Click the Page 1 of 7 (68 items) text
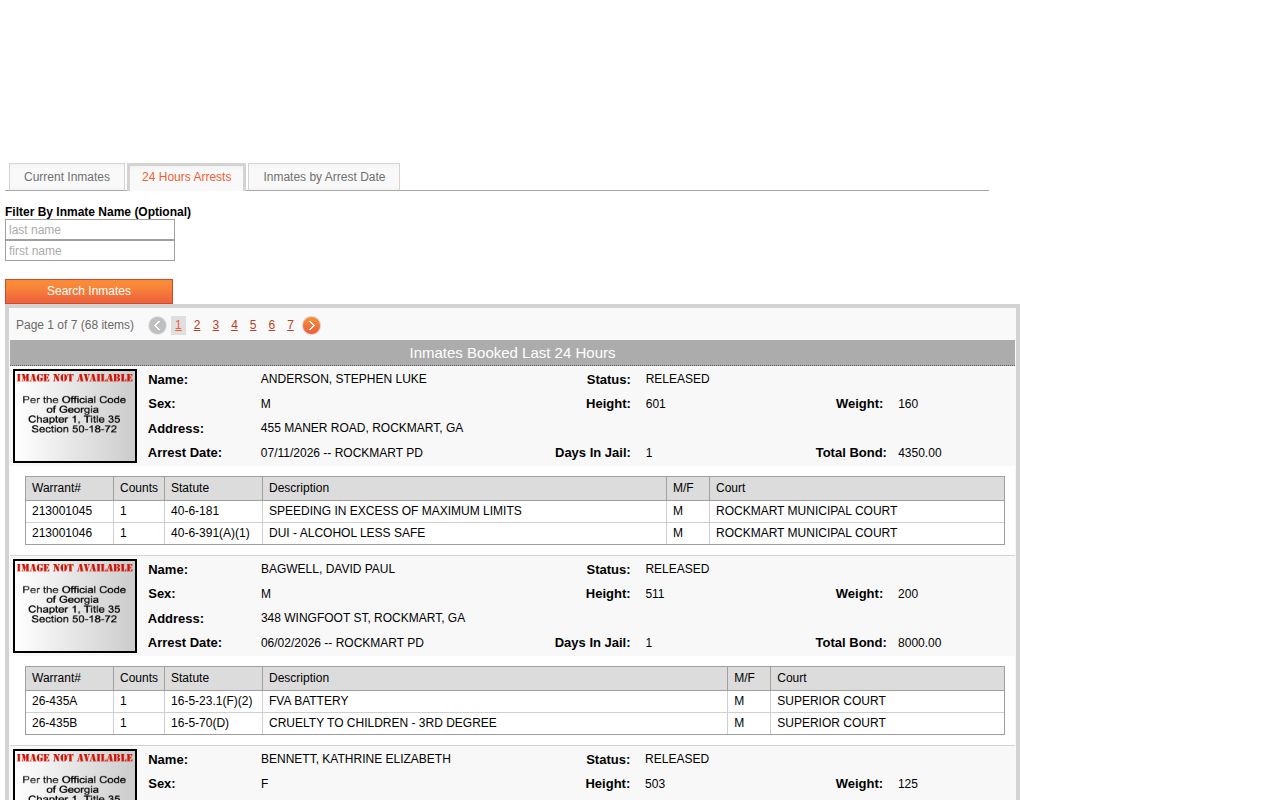Viewport: 1280px width, 800px height. coord(75,325)
